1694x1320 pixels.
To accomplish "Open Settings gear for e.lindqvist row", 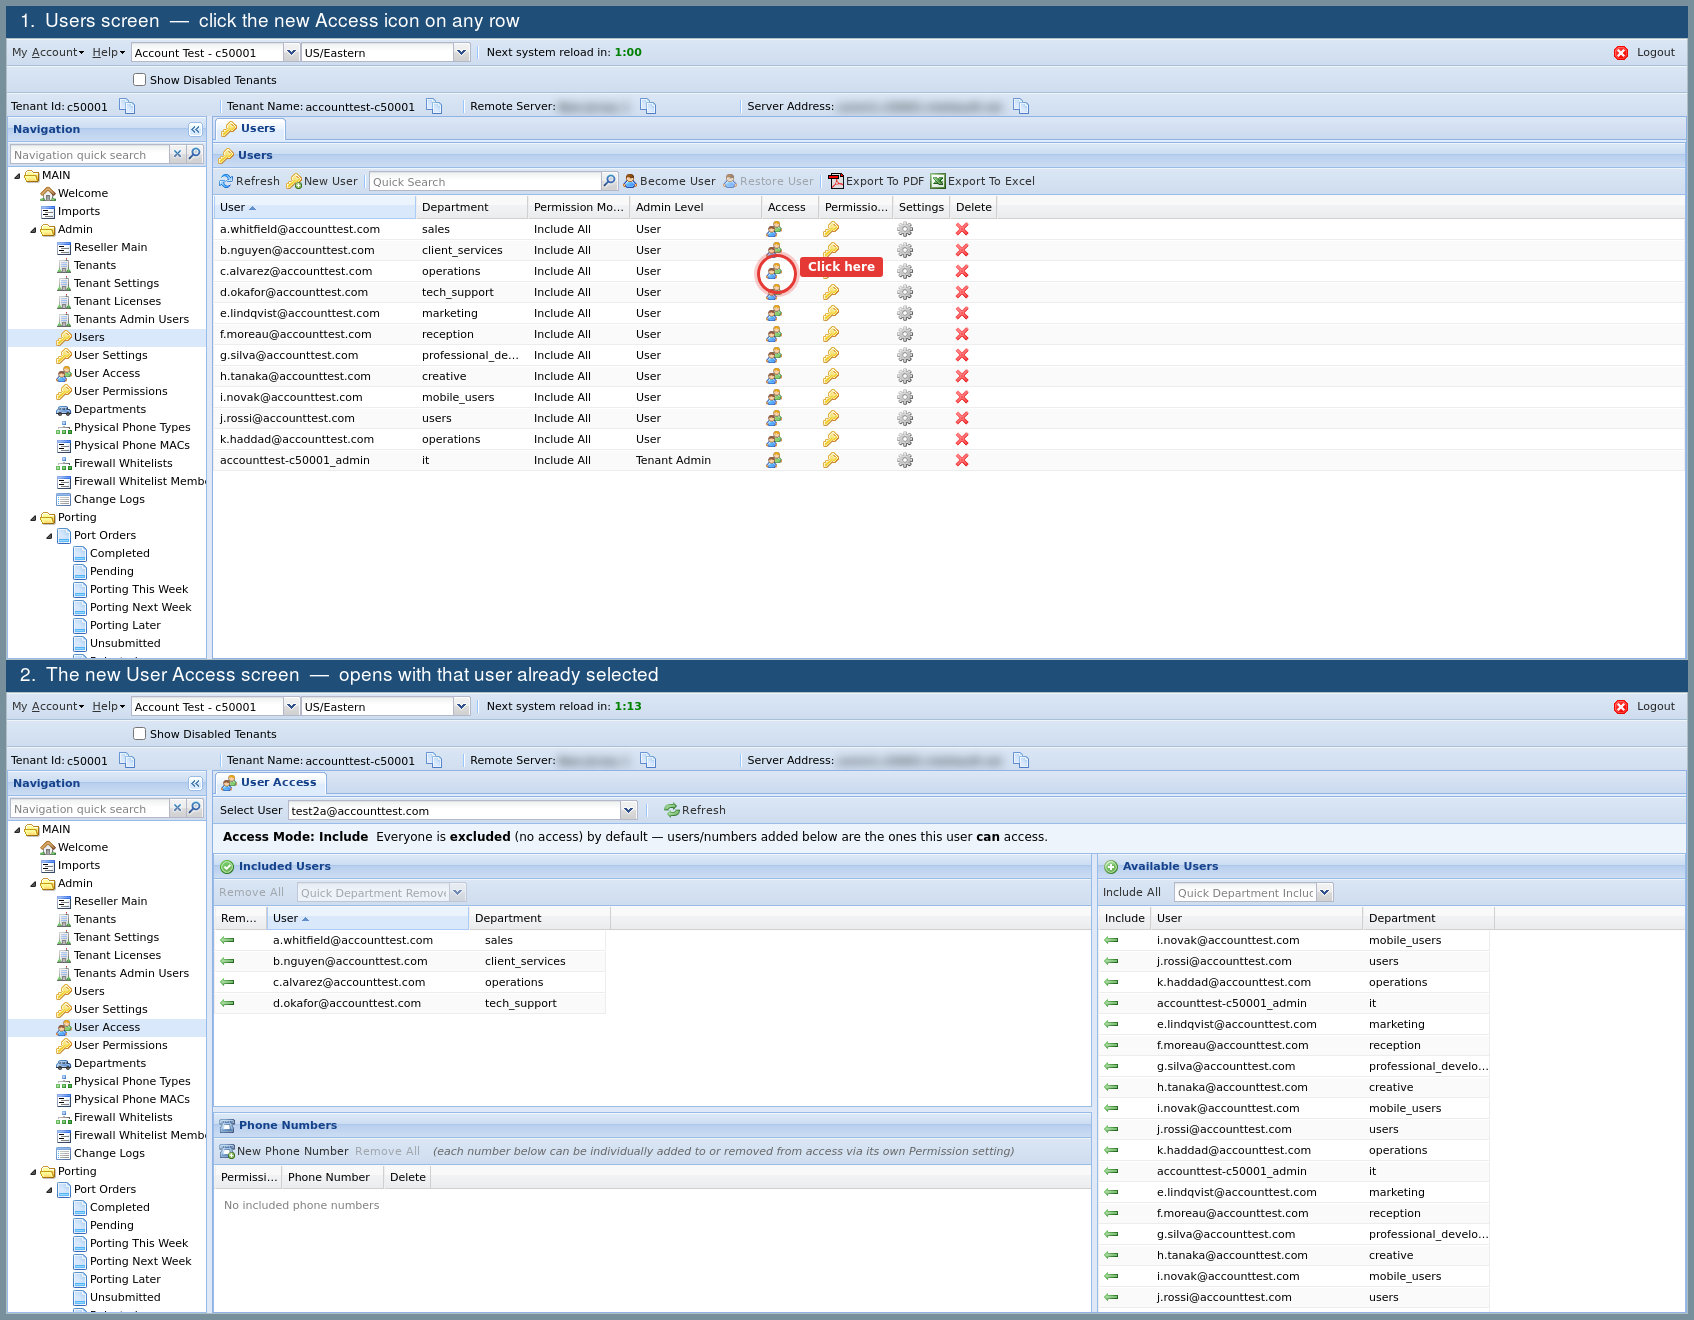I will click(x=905, y=313).
